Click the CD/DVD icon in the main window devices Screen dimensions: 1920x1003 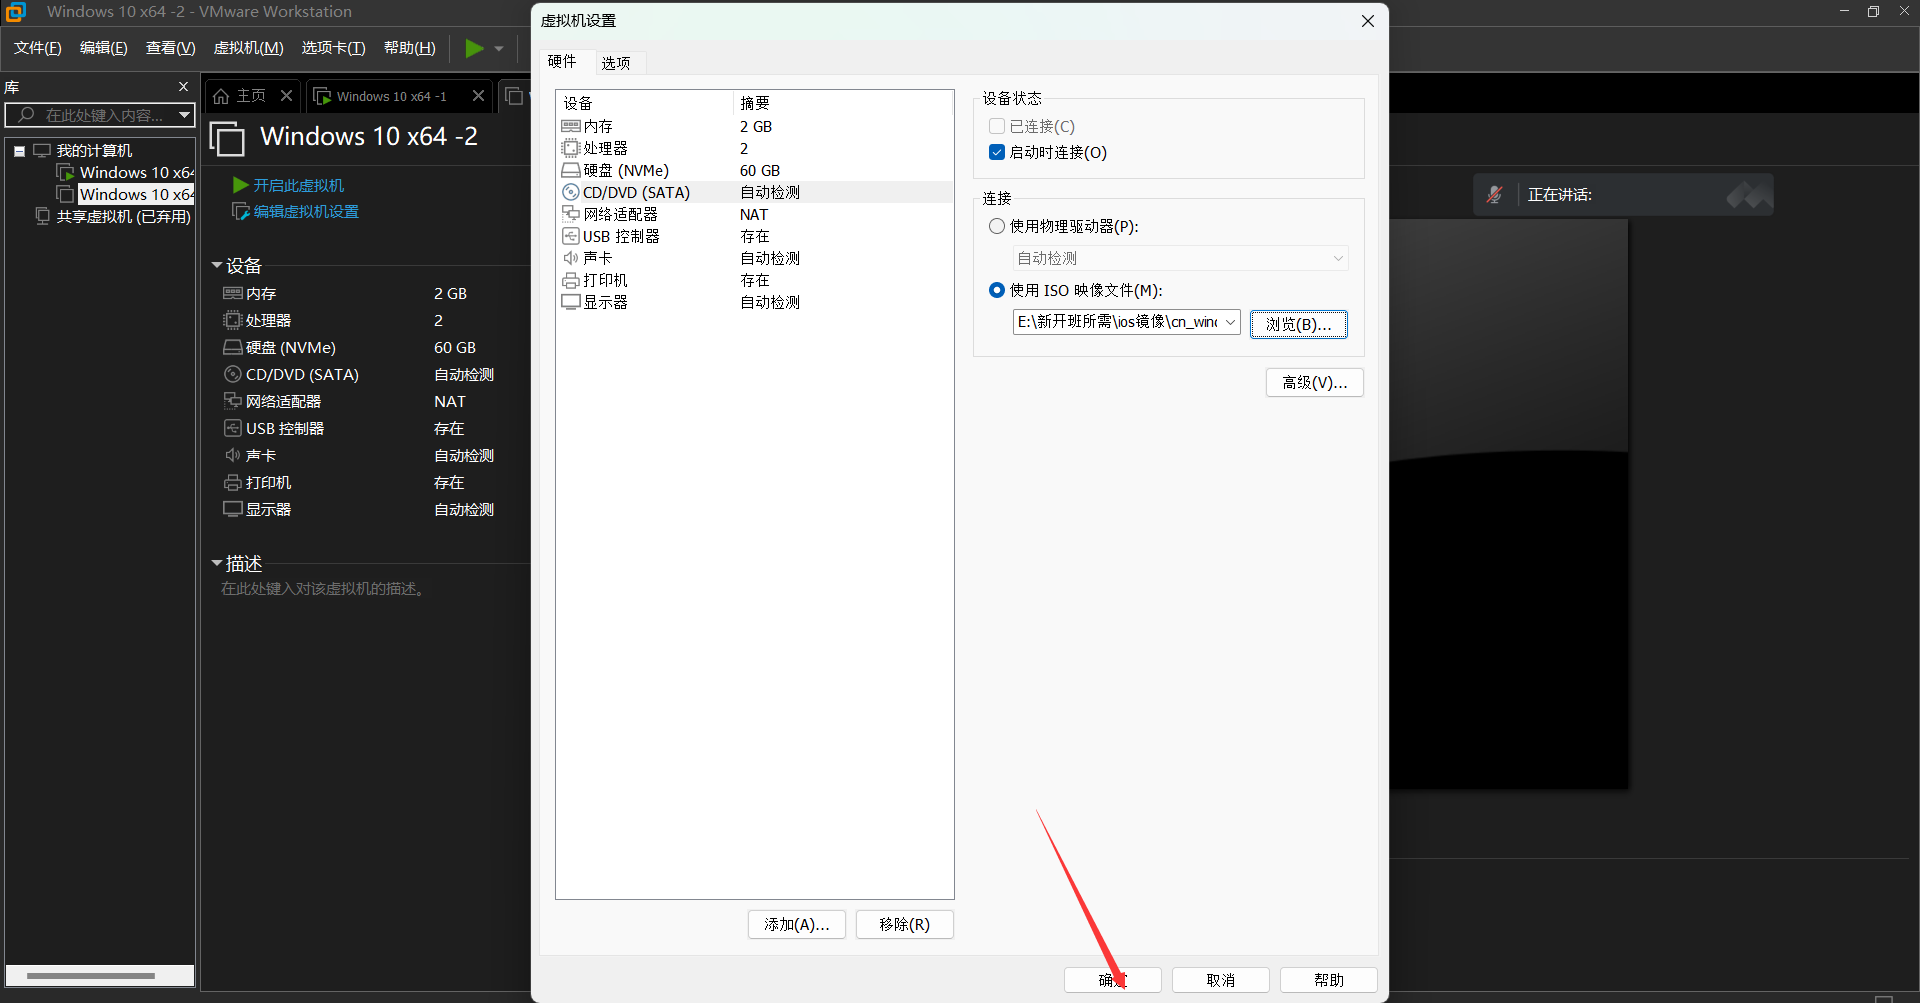tap(233, 374)
